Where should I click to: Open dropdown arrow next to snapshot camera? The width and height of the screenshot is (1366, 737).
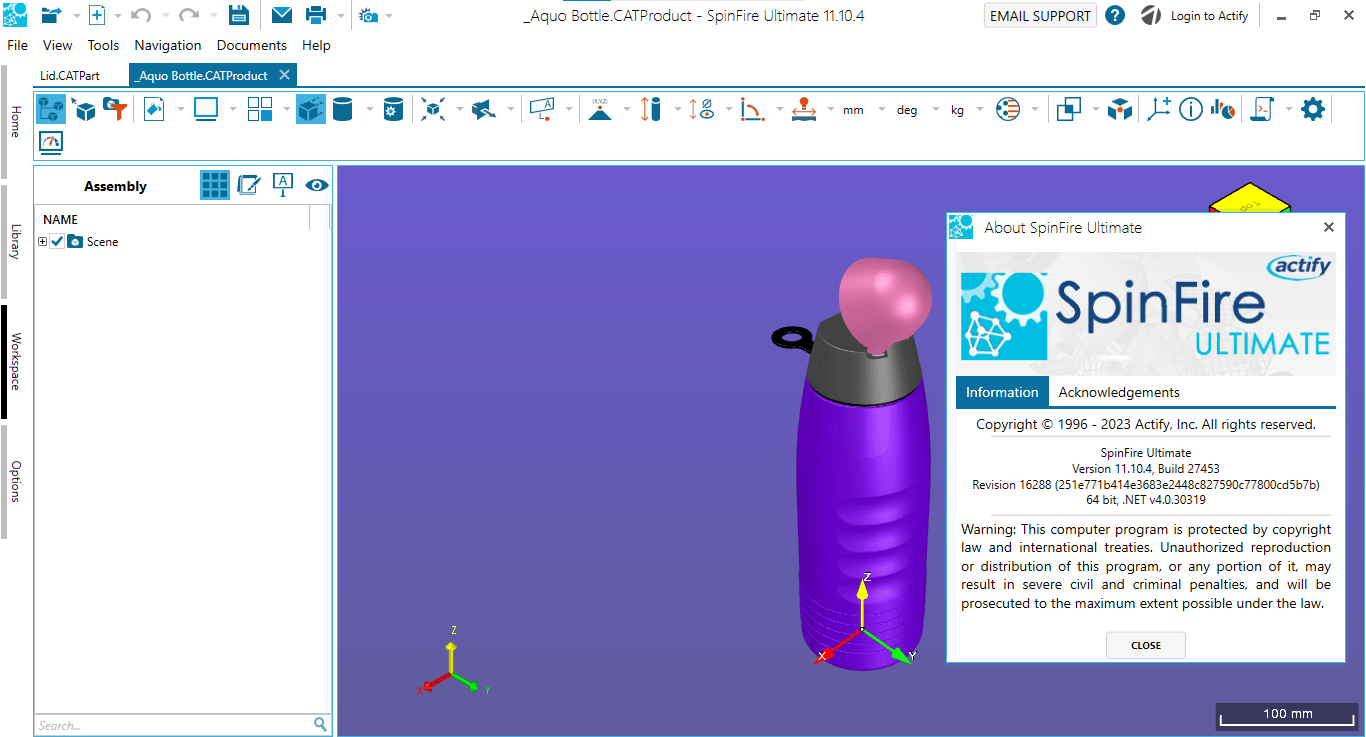(388, 16)
